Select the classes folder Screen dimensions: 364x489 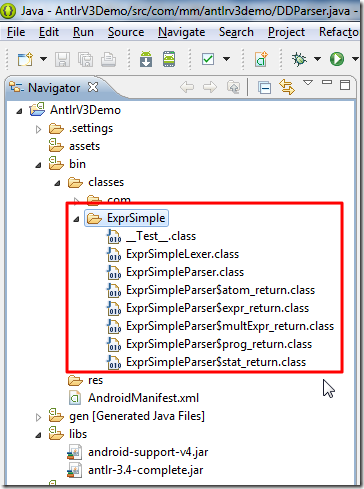[106, 182]
